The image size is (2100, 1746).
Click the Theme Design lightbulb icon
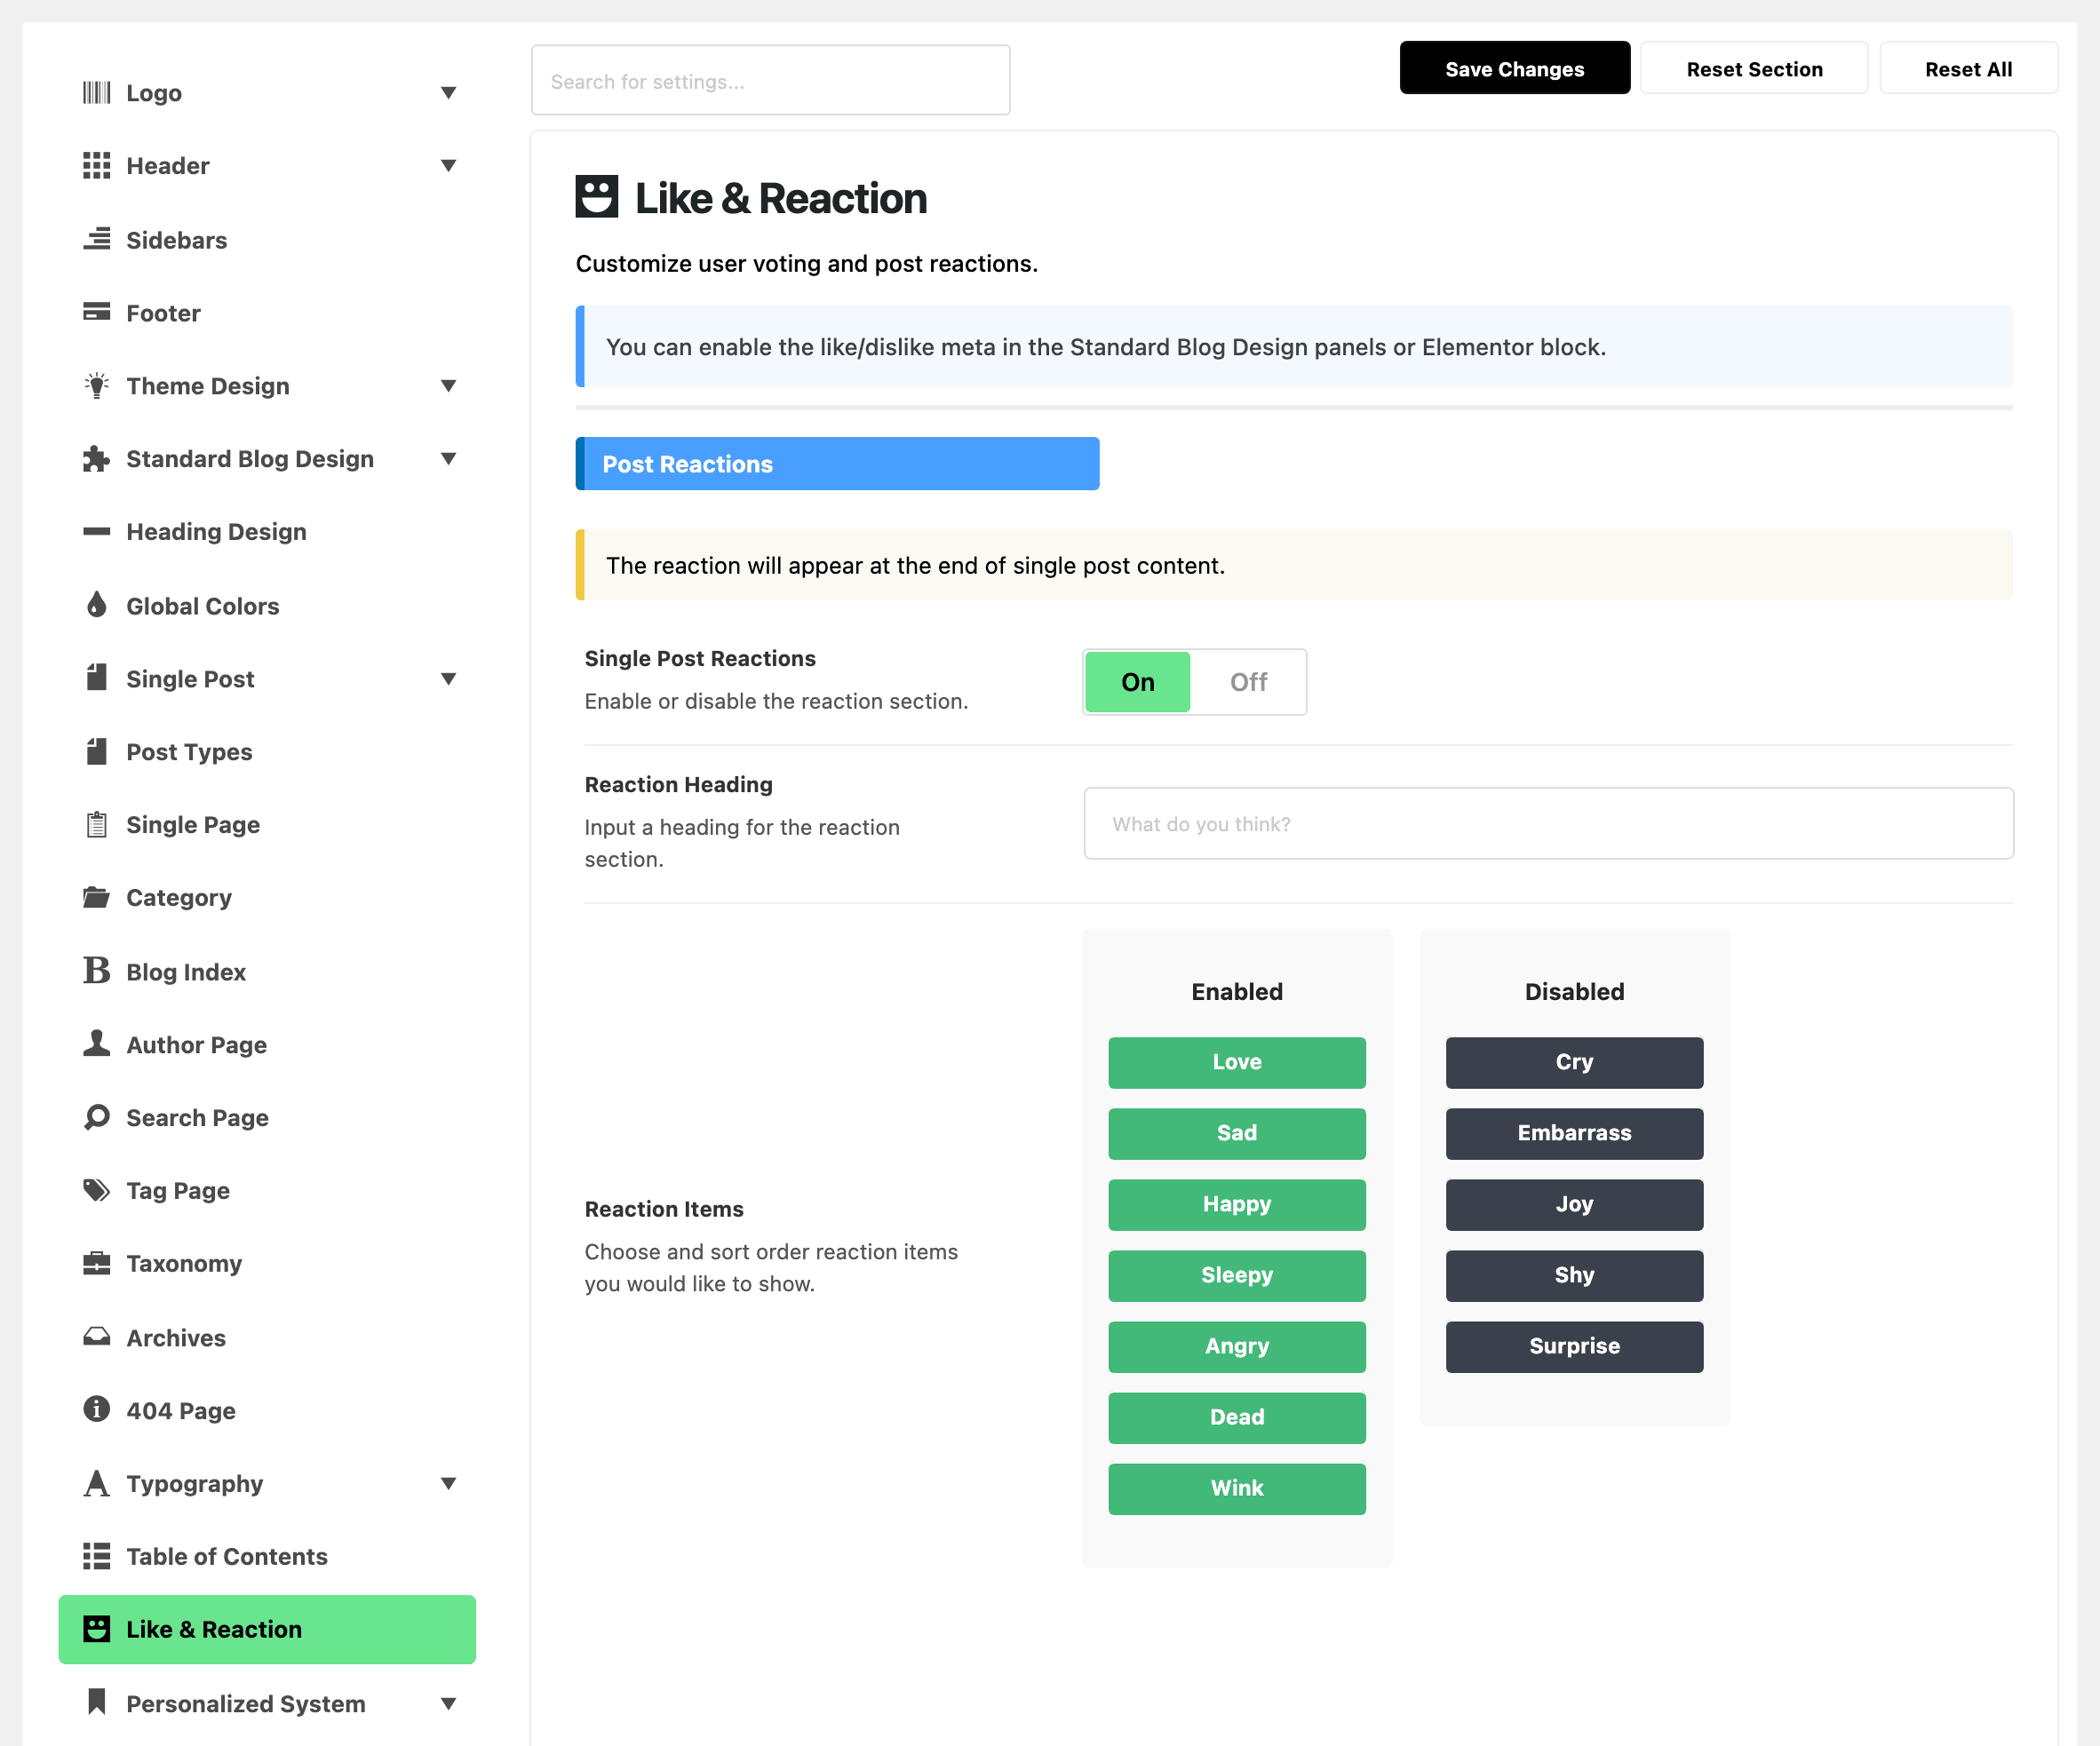(96, 385)
